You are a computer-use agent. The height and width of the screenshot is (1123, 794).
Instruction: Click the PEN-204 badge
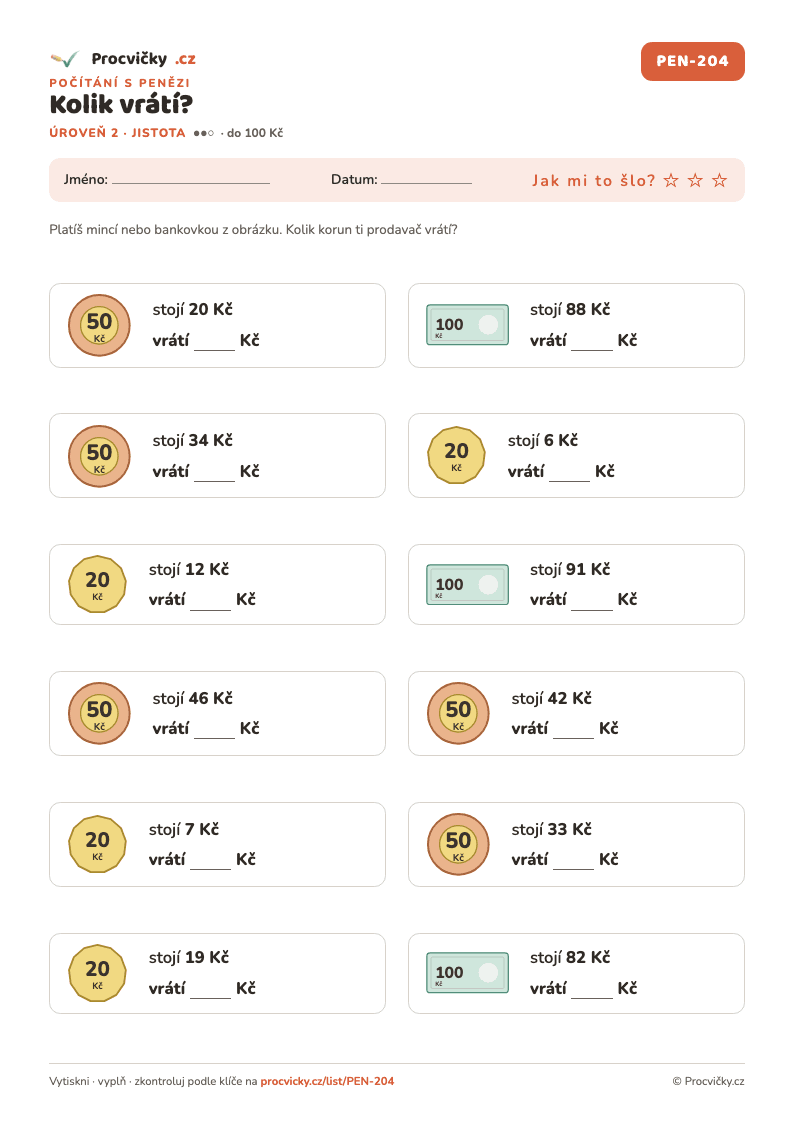click(x=692, y=62)
